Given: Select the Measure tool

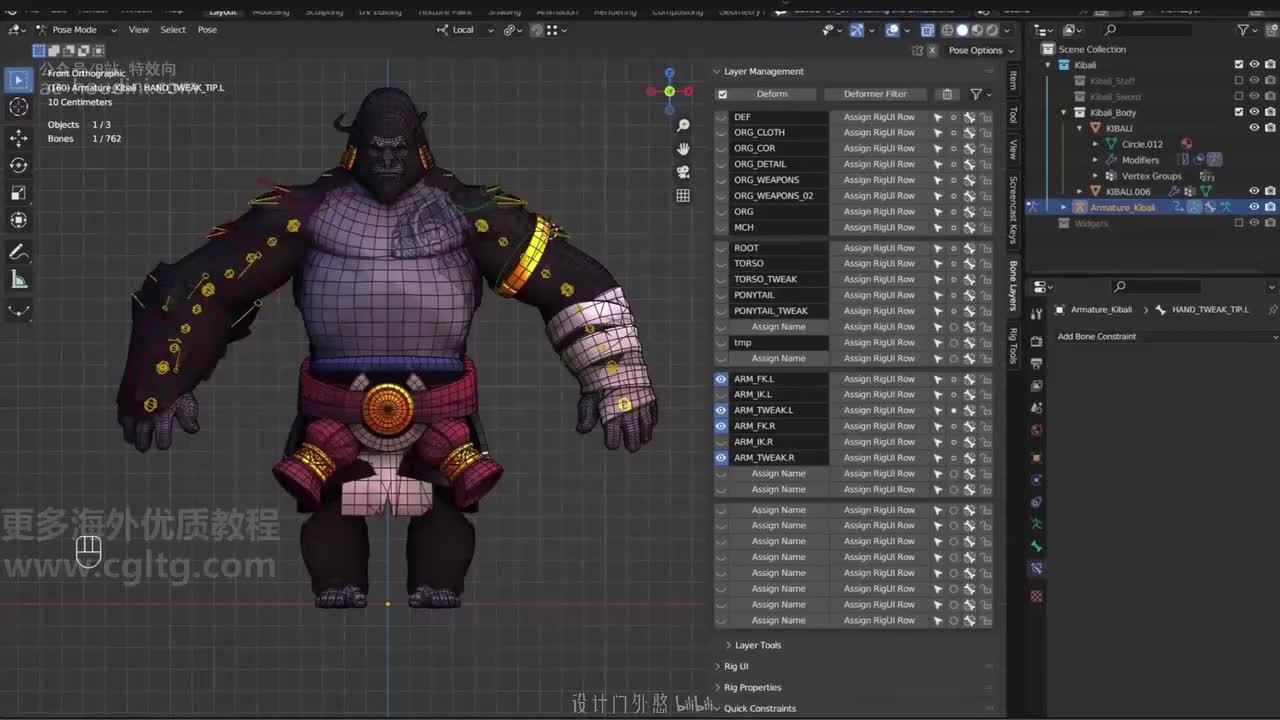Looking at the screenshot, I should coord(19,280).
